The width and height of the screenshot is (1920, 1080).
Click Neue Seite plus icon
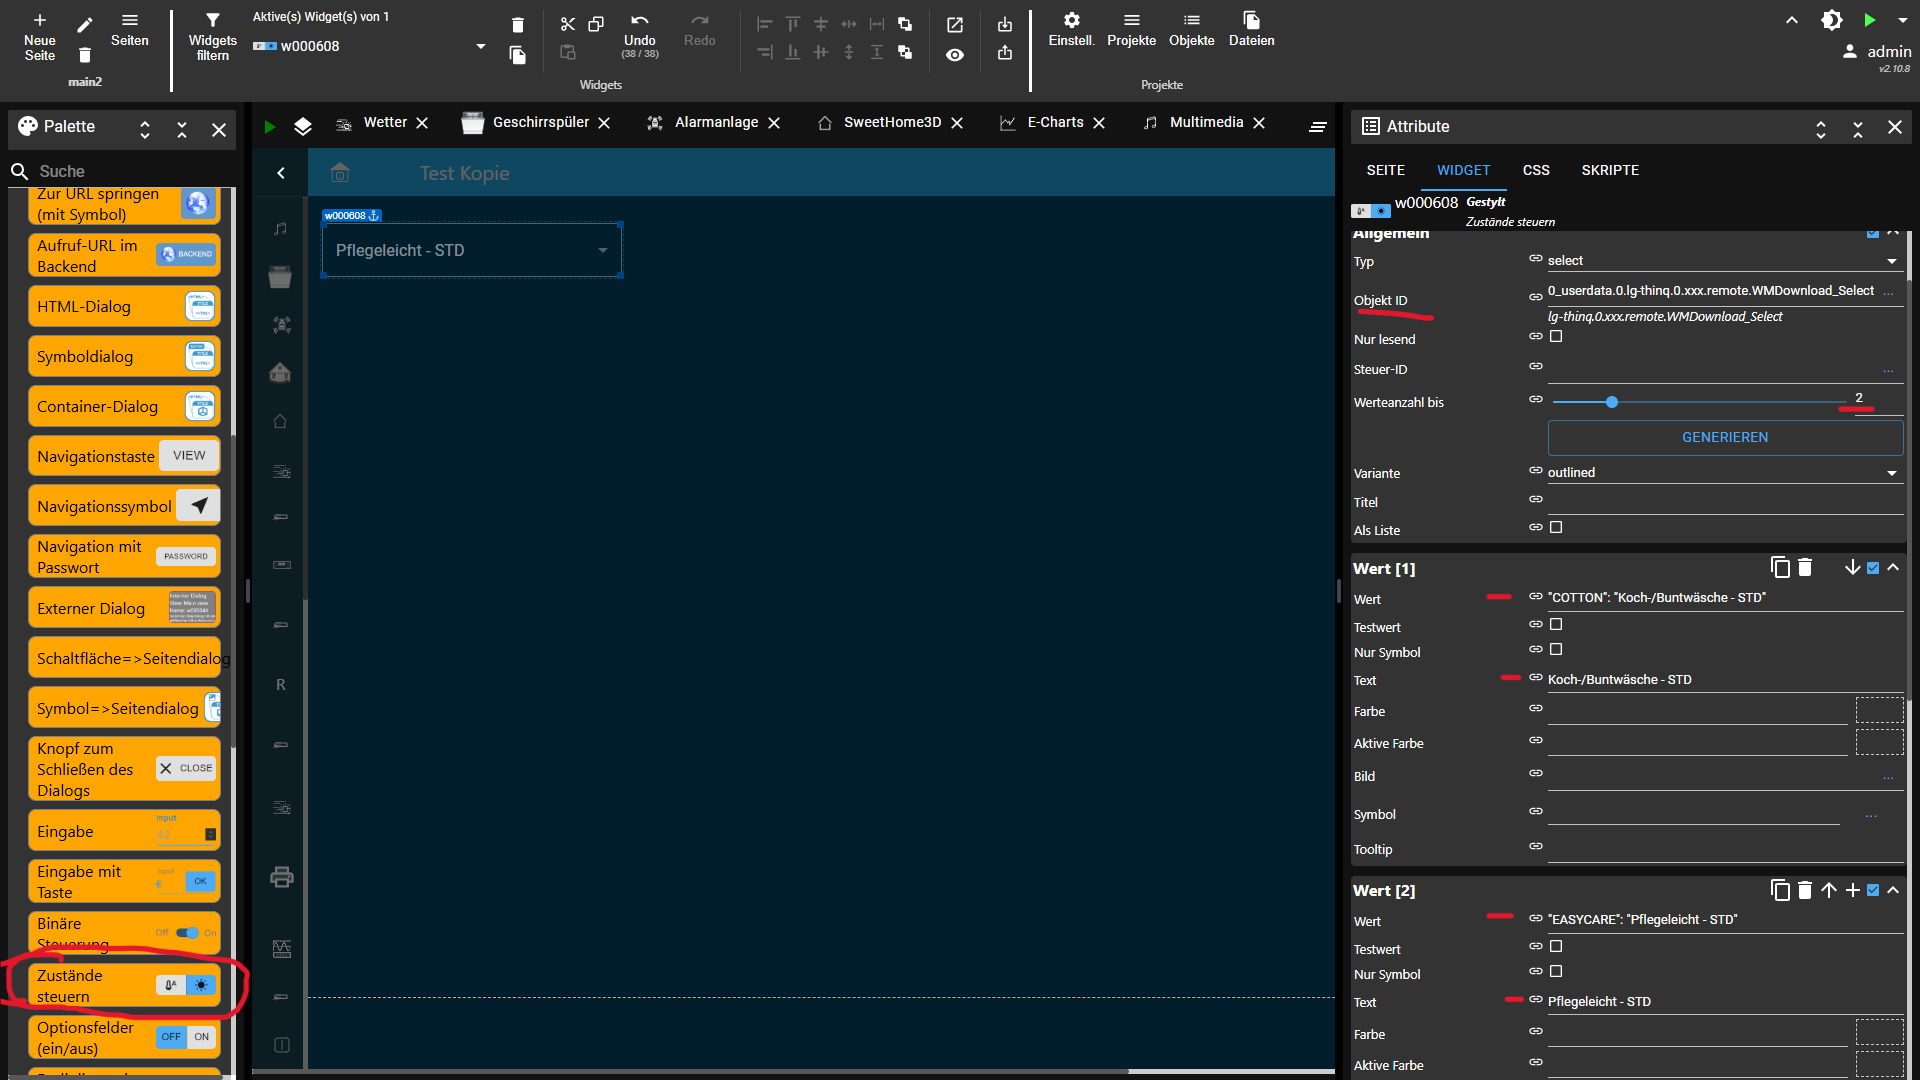40,20
